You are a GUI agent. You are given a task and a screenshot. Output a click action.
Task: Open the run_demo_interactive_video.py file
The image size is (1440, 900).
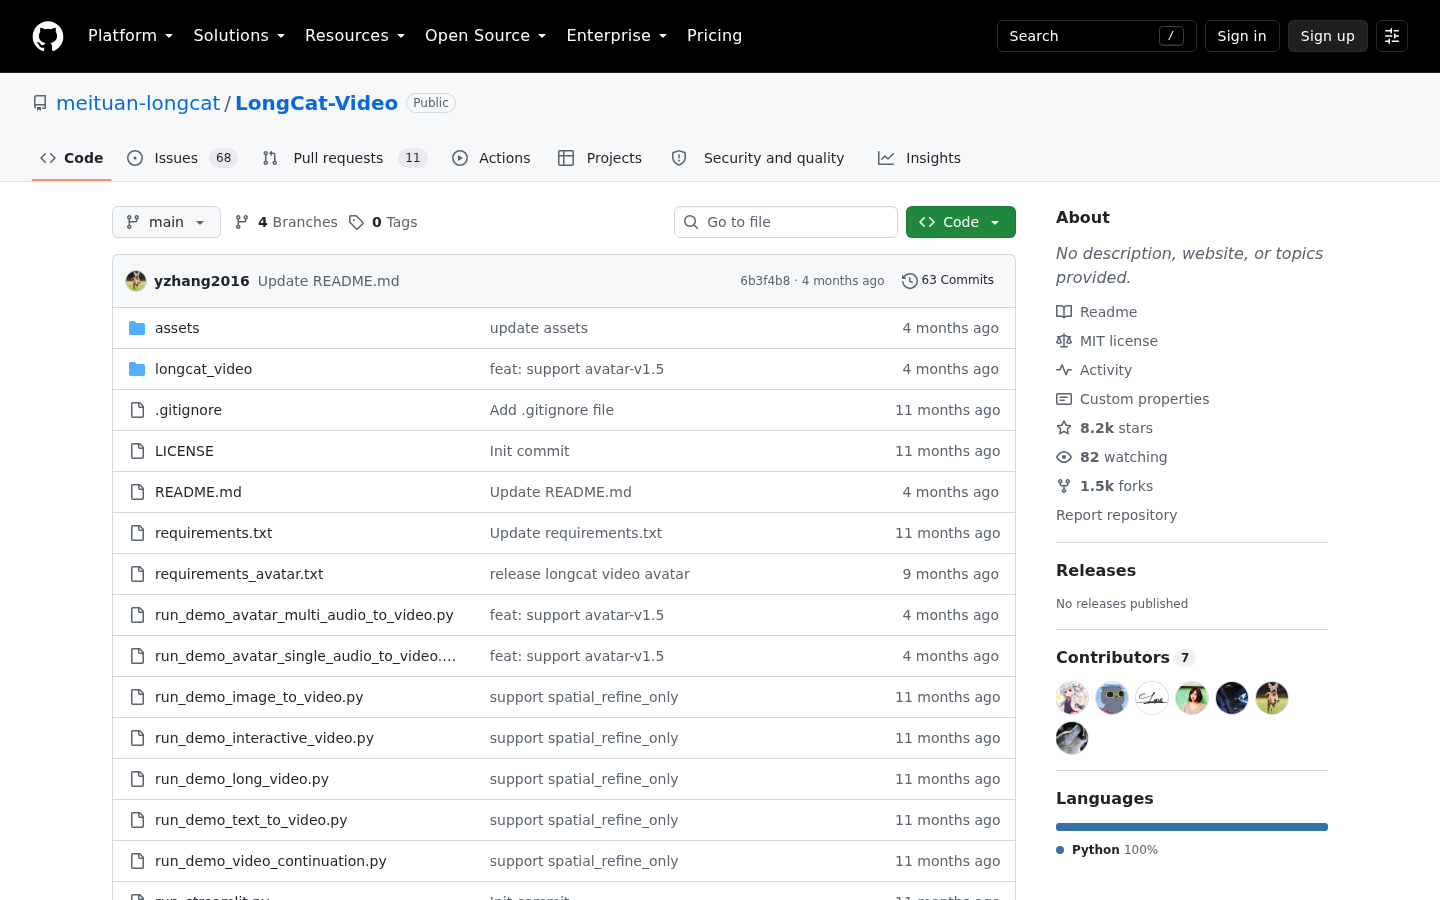click(x=264, y=738)
